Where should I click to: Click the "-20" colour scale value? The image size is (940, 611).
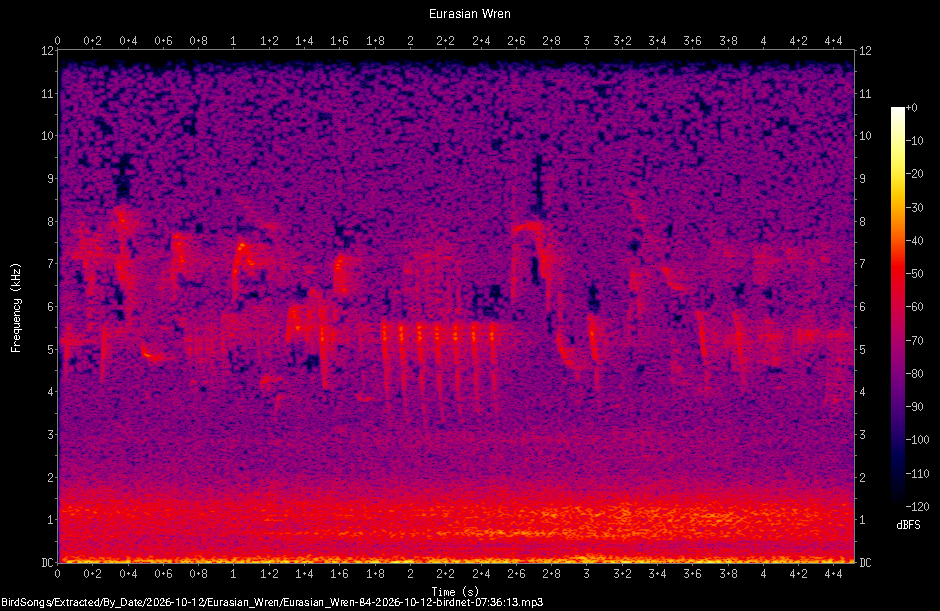[914, 174]
